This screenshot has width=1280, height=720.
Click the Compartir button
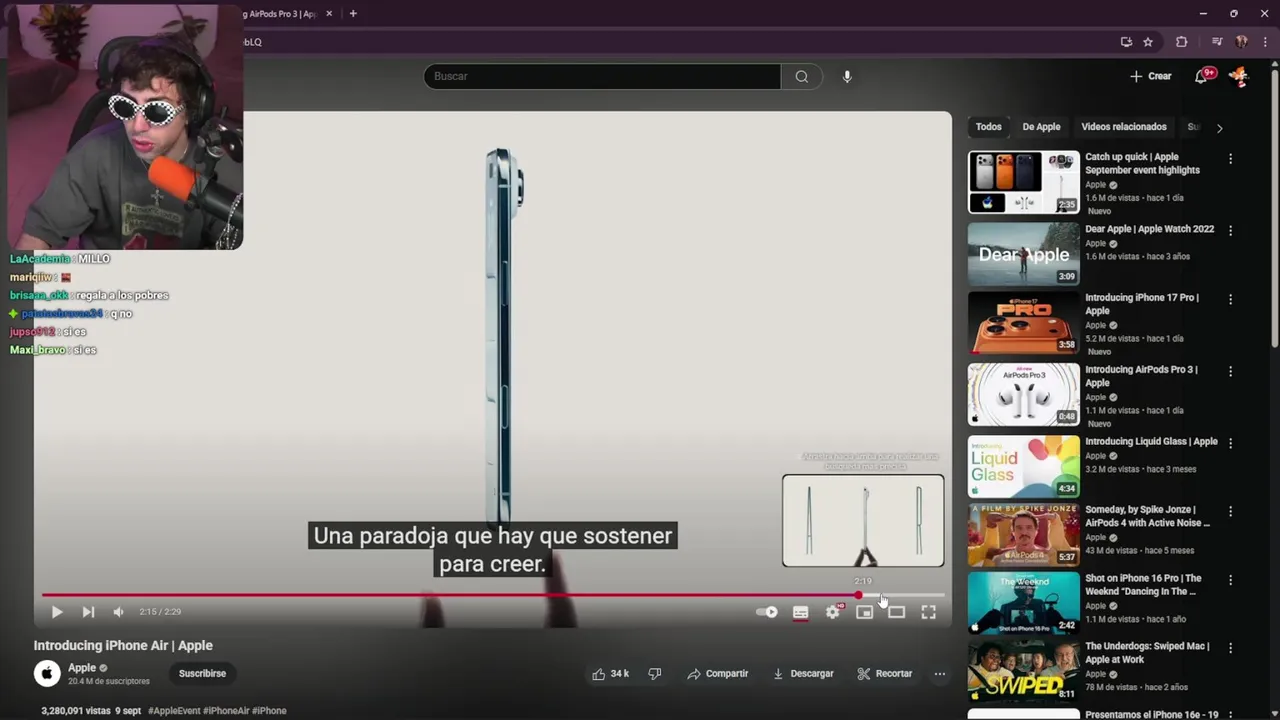(718, 674)
